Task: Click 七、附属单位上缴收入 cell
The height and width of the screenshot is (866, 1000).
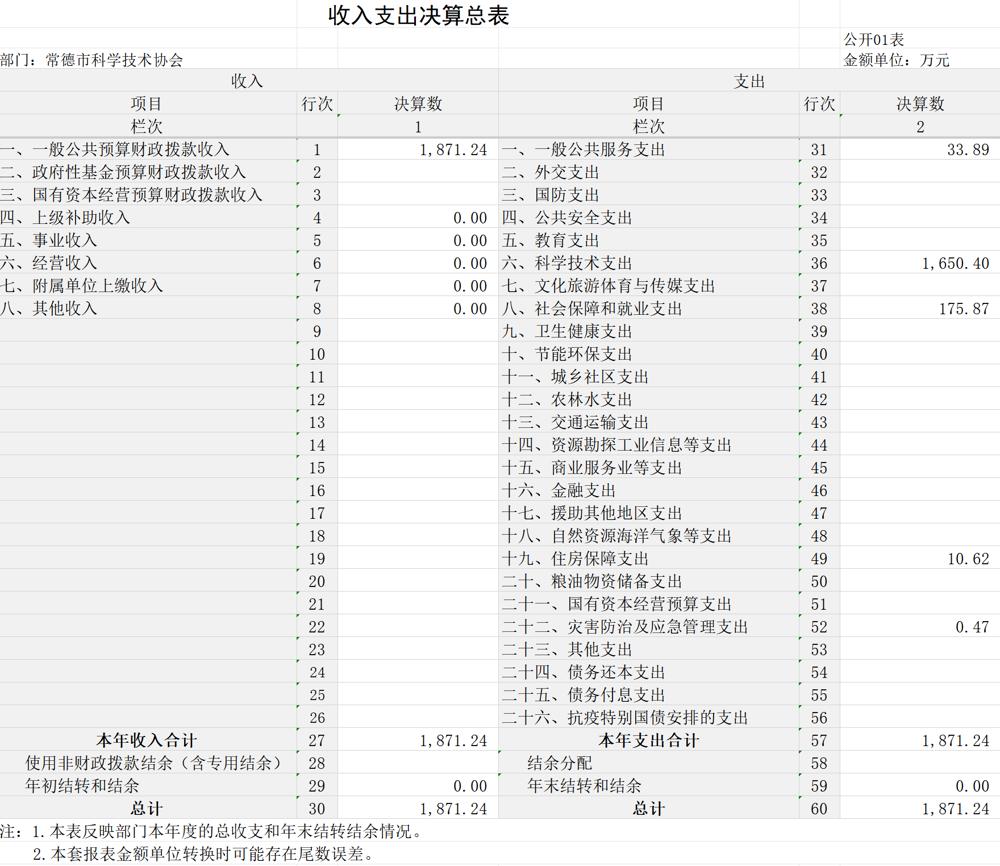Action: click(148, 286)
